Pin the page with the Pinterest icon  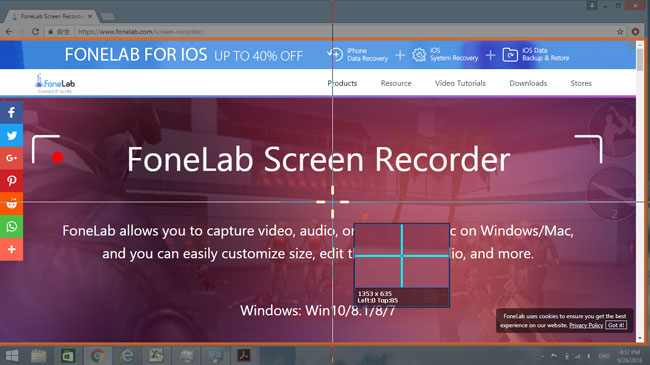(11, 181)
